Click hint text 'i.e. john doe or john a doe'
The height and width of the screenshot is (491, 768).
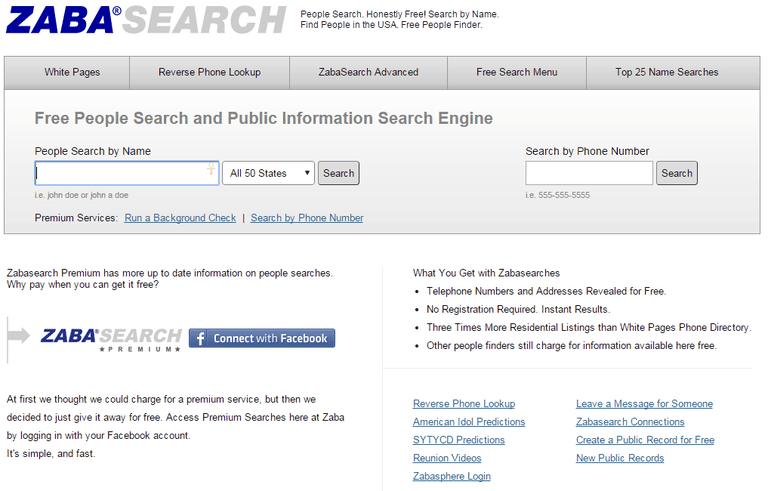click(x=81, y=195)
